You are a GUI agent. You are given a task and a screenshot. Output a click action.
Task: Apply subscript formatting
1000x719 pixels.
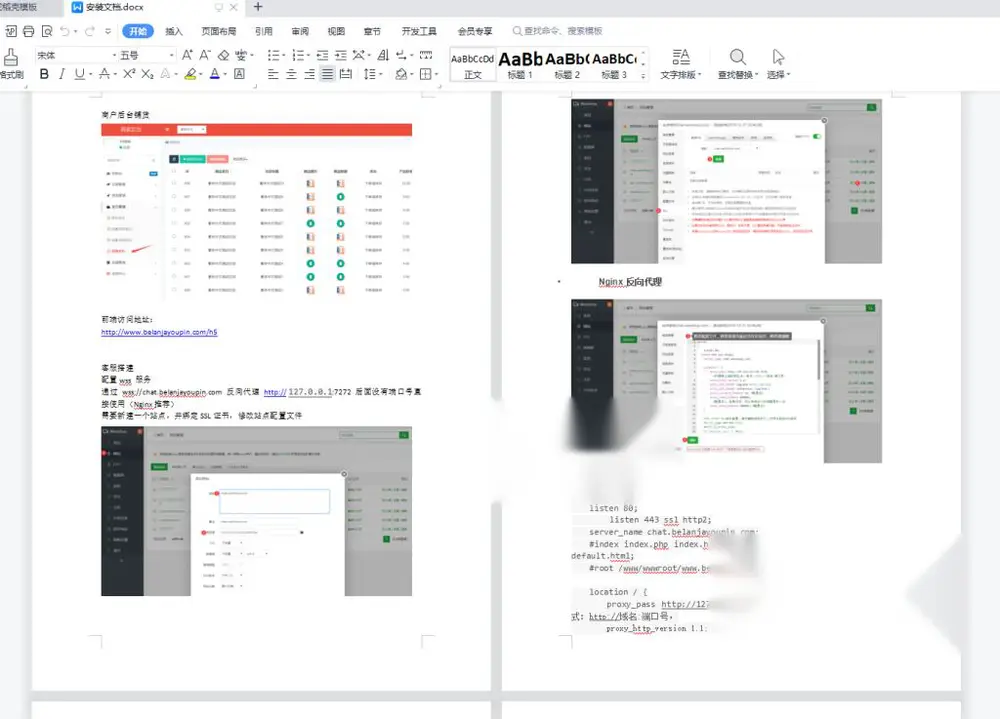(x=147, y=74)
